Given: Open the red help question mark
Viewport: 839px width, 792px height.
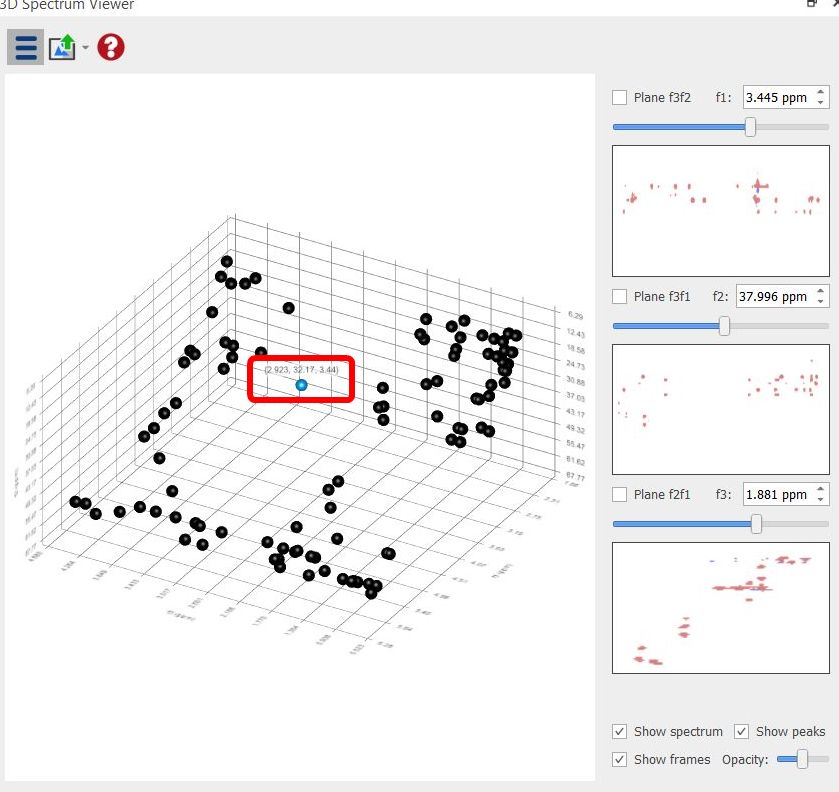Looking at the screenshot, I should click(111, 47).
